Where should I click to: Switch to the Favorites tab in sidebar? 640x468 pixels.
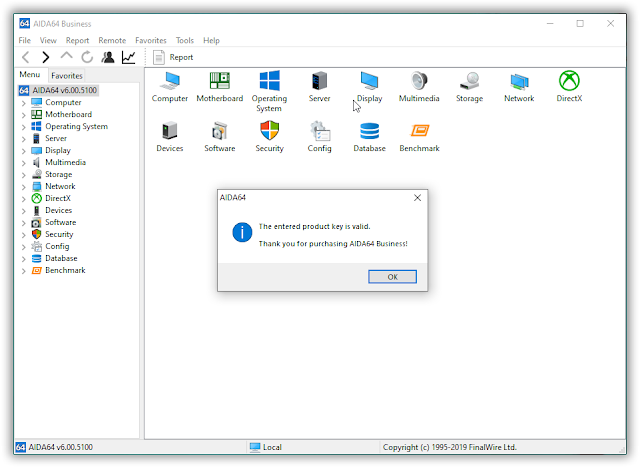(x=67, y=75)
